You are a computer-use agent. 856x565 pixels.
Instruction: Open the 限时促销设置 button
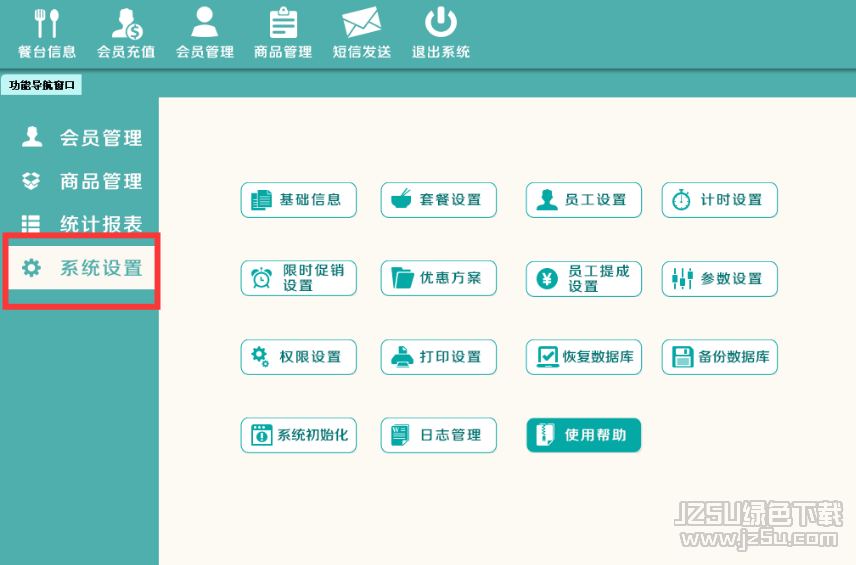click(x=299, y=278)
